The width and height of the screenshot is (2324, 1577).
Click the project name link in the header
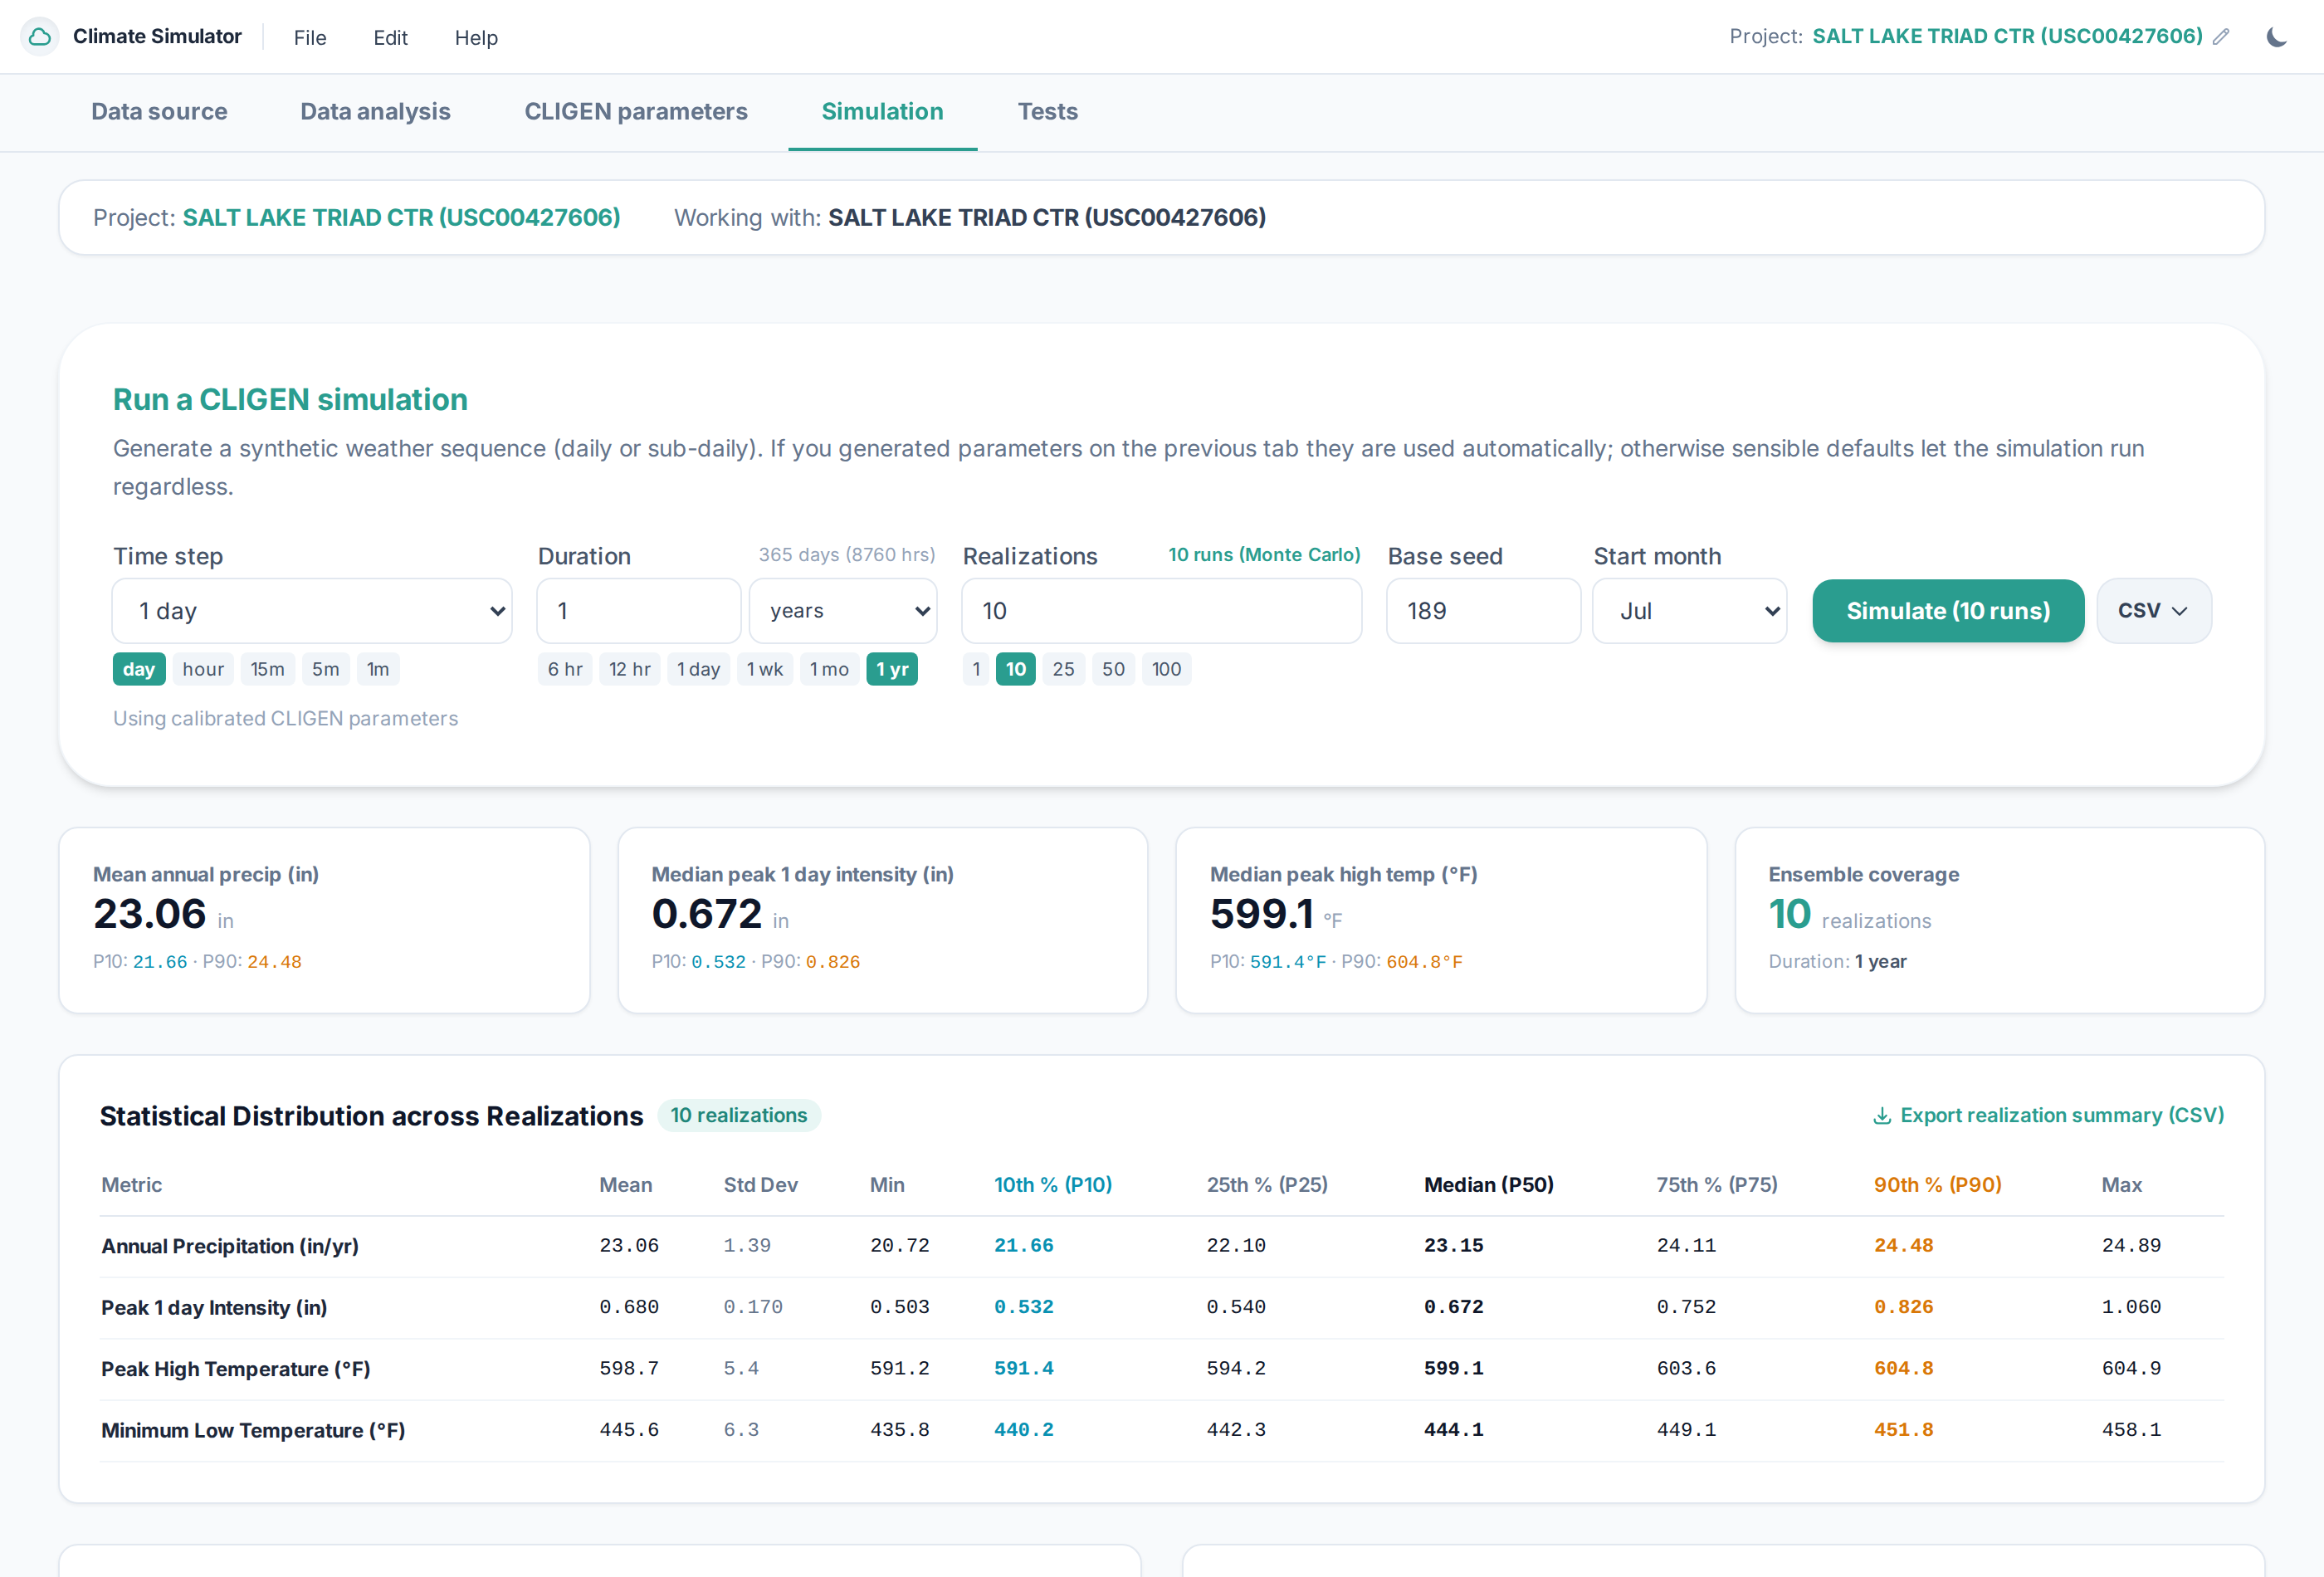click(x=2007, y=37)
